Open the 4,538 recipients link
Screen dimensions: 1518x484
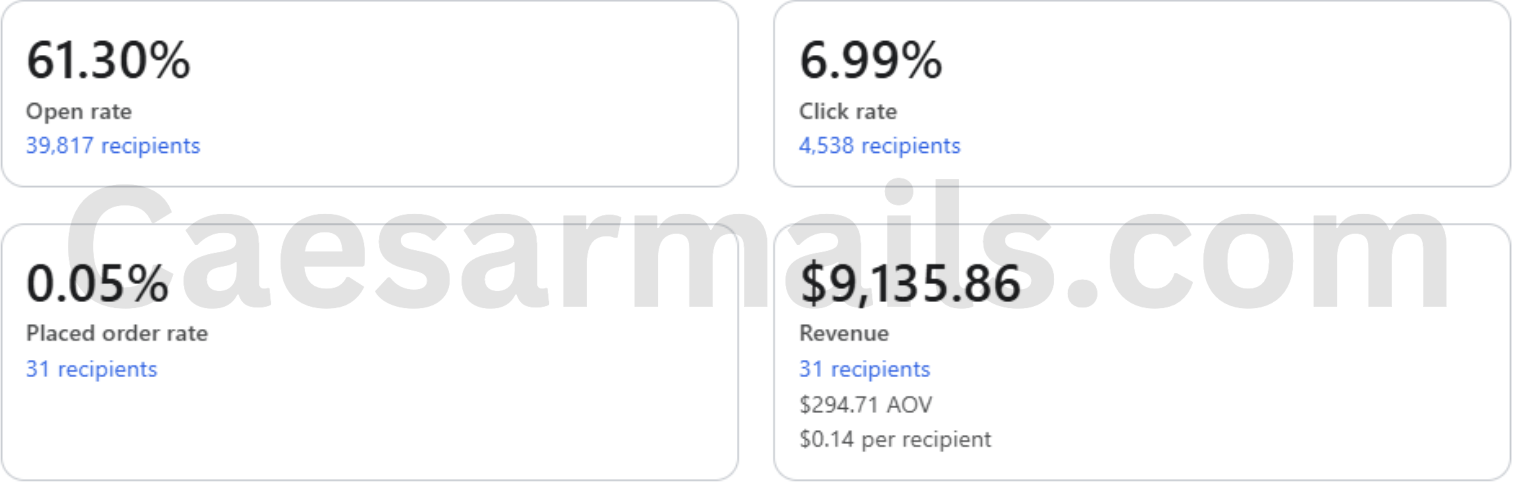click(879, 146)
